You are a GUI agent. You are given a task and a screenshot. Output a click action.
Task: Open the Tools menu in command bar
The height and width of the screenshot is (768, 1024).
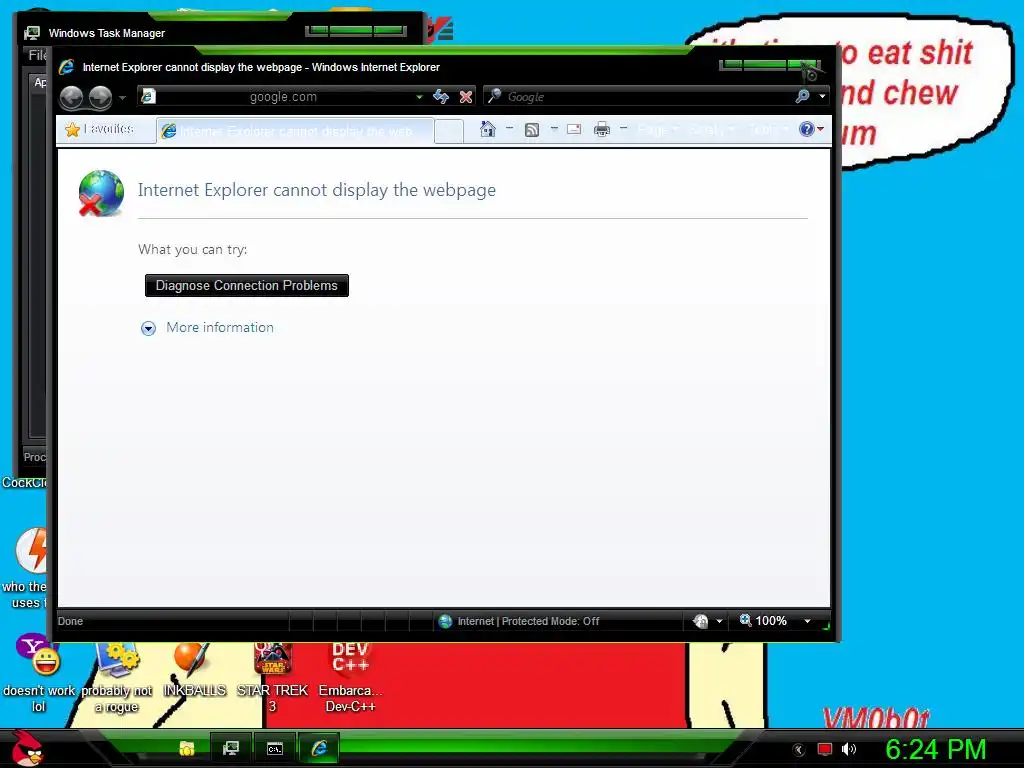coord(767,129)
